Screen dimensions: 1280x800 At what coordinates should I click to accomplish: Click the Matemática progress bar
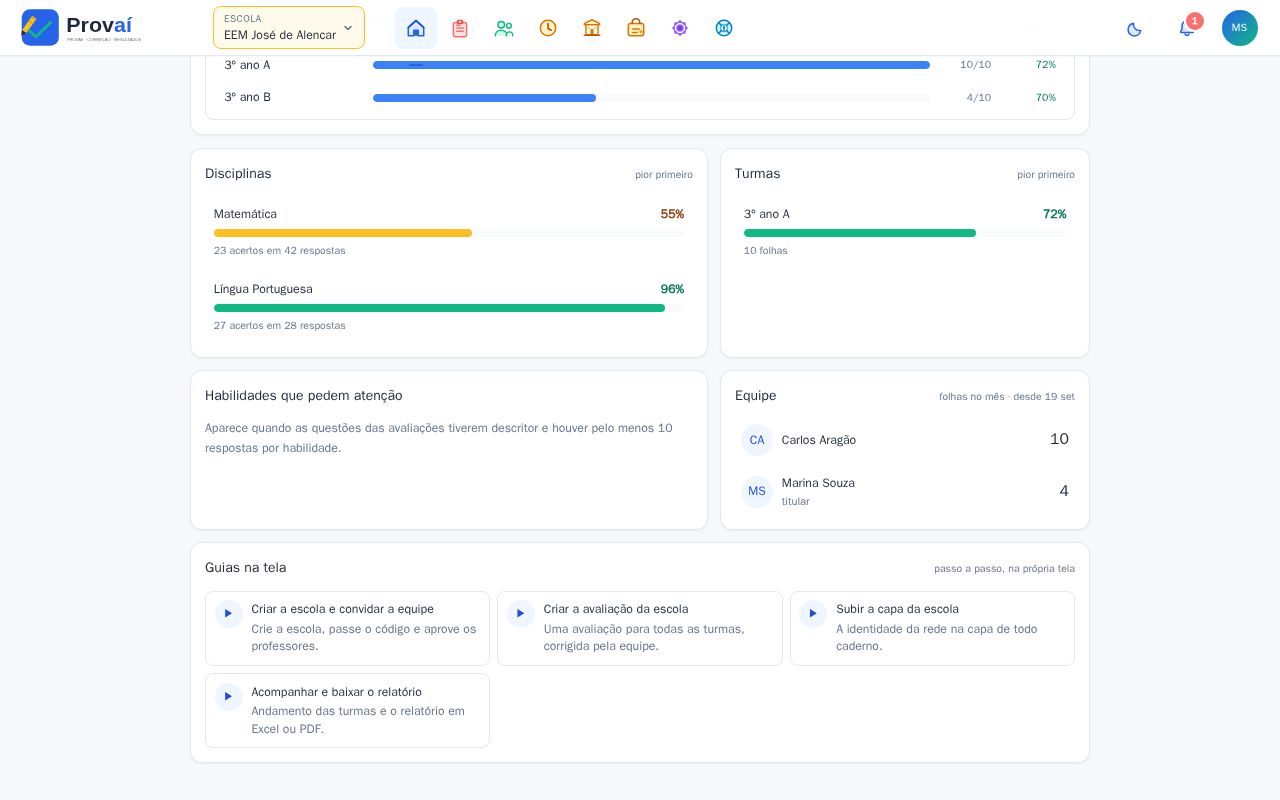pyautogui.click(x=449, y=233)
